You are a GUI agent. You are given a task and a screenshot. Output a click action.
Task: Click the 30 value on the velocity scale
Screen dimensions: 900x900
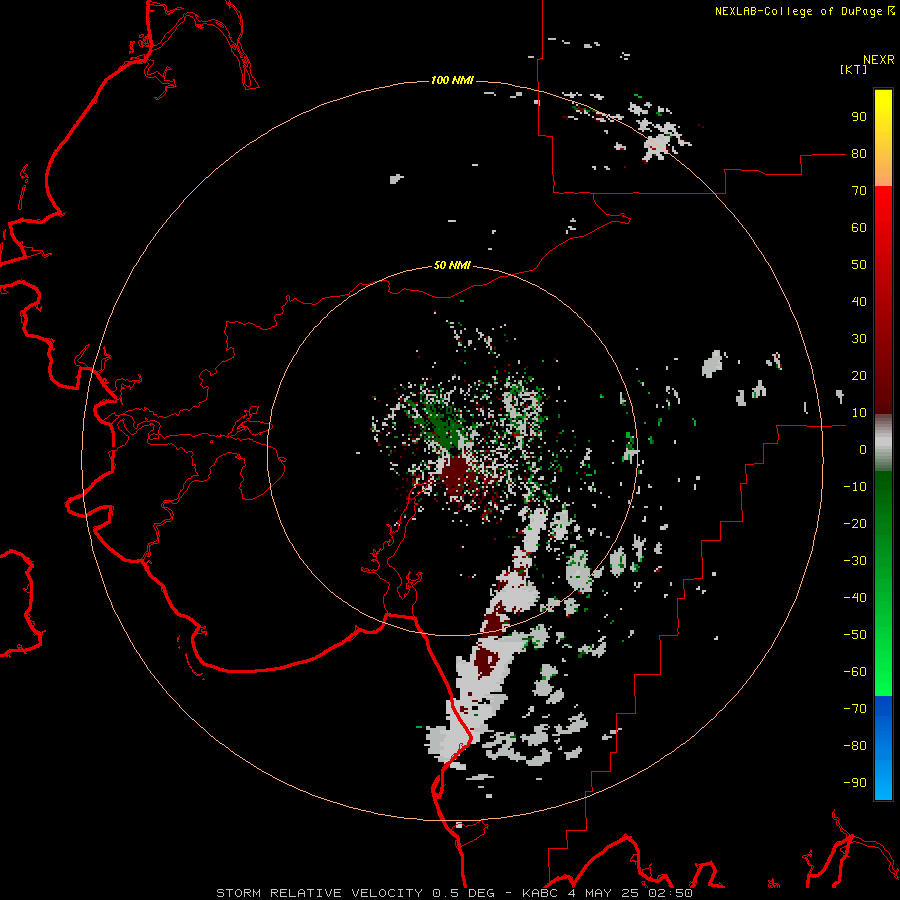pos(859,339)
